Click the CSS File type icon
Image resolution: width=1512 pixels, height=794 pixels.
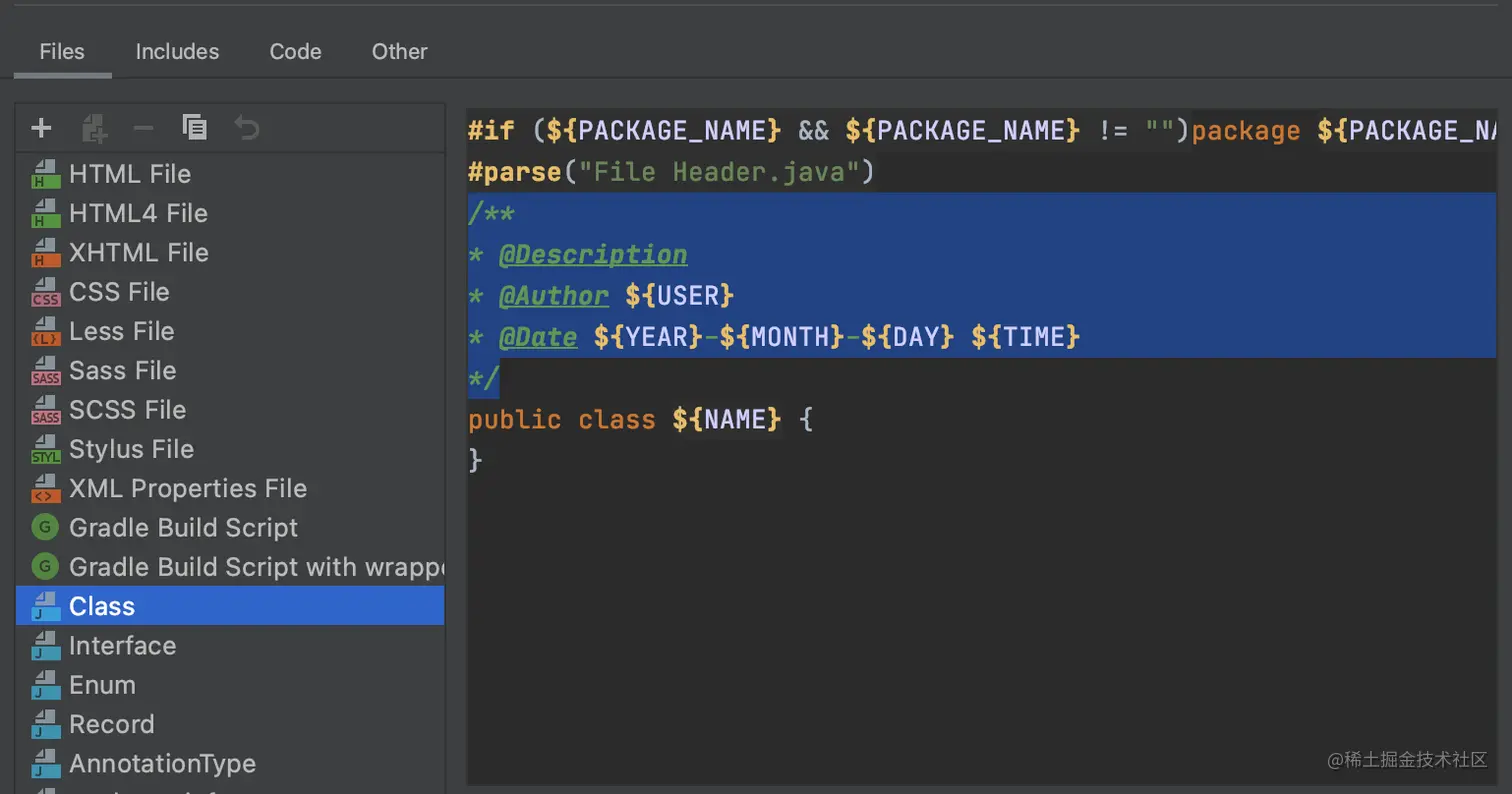click(x=45, y=293)
